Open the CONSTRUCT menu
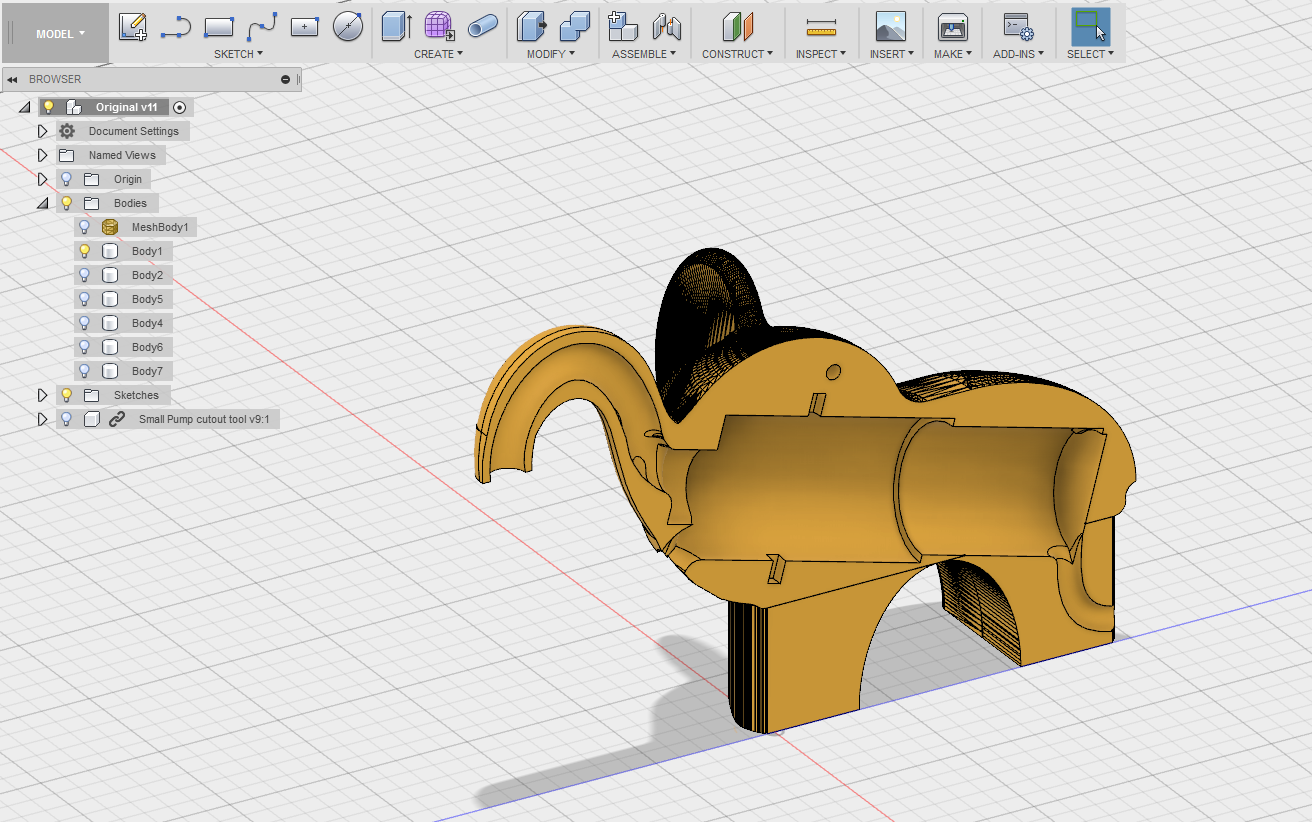This screenshot has width=1312, height=822. pos(738,54)
